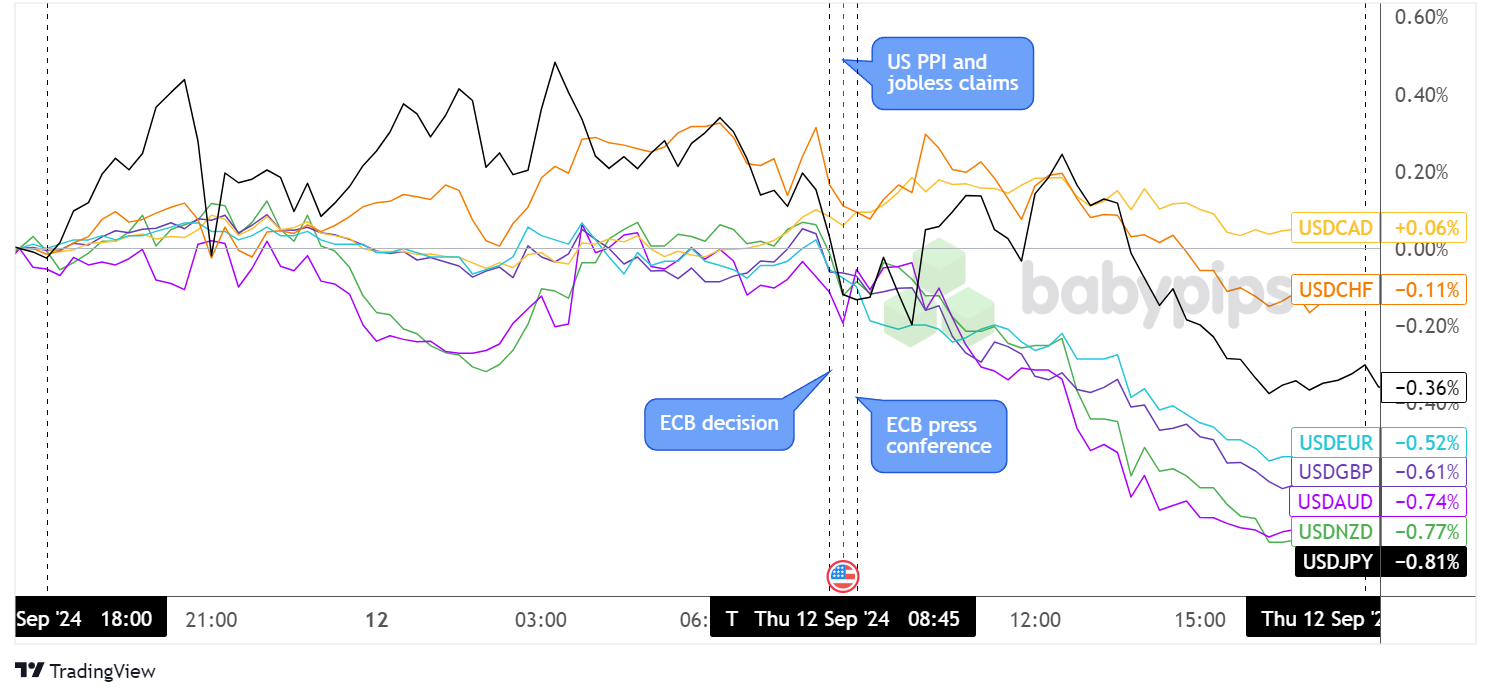Click the 0.60% price scale label
This screenshot has width=1491, height=697.
click(1421, 17)
